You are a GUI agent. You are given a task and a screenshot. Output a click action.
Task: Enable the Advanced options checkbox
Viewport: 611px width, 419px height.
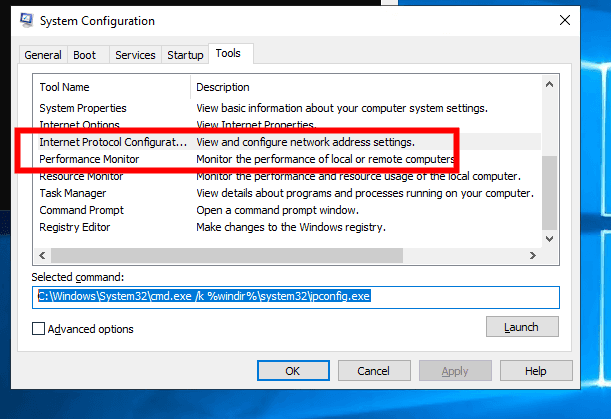coord(39,328)
